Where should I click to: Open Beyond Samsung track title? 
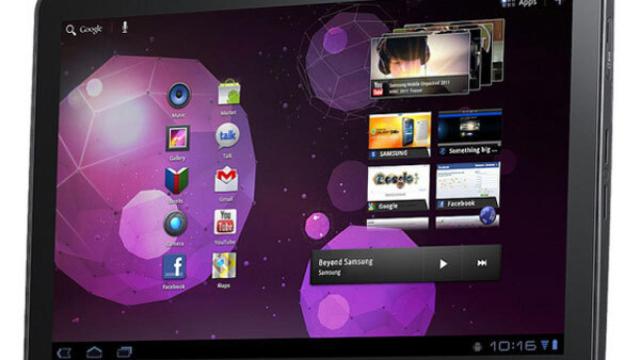(x=346, y=262)
